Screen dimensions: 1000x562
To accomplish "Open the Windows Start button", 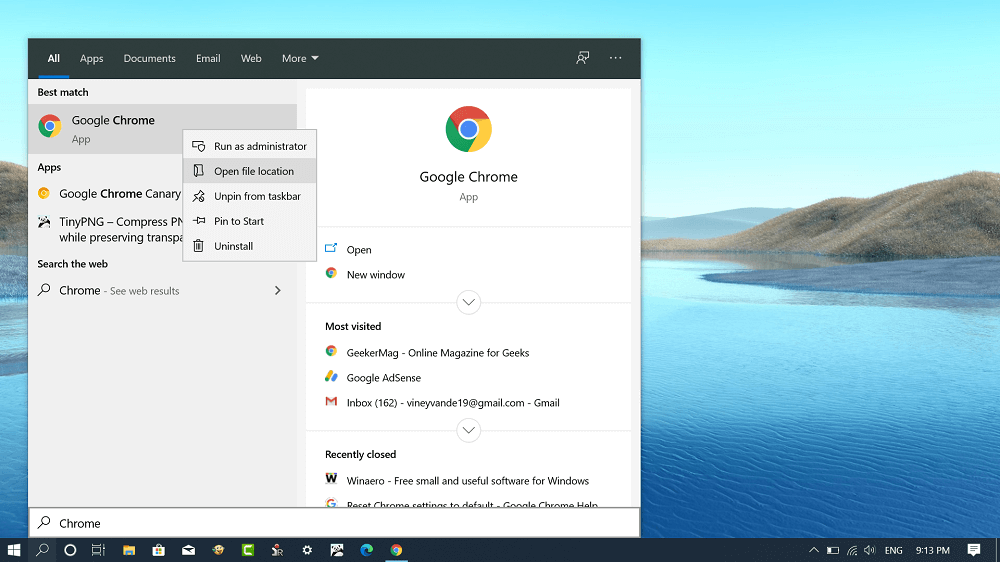I will 13,550.
